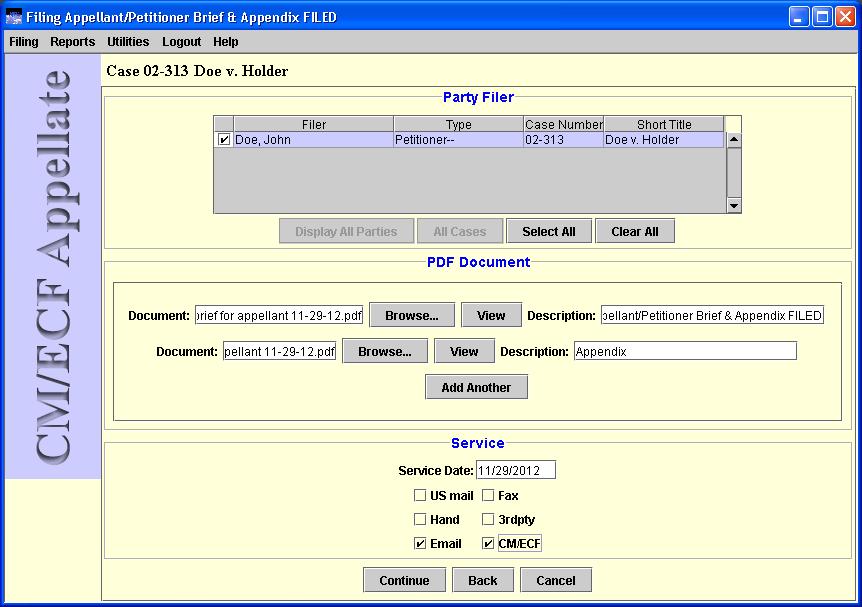Viewport: 862px width, 607px height.
Task: Open the Utilities menu
Action: click(128, 42)
